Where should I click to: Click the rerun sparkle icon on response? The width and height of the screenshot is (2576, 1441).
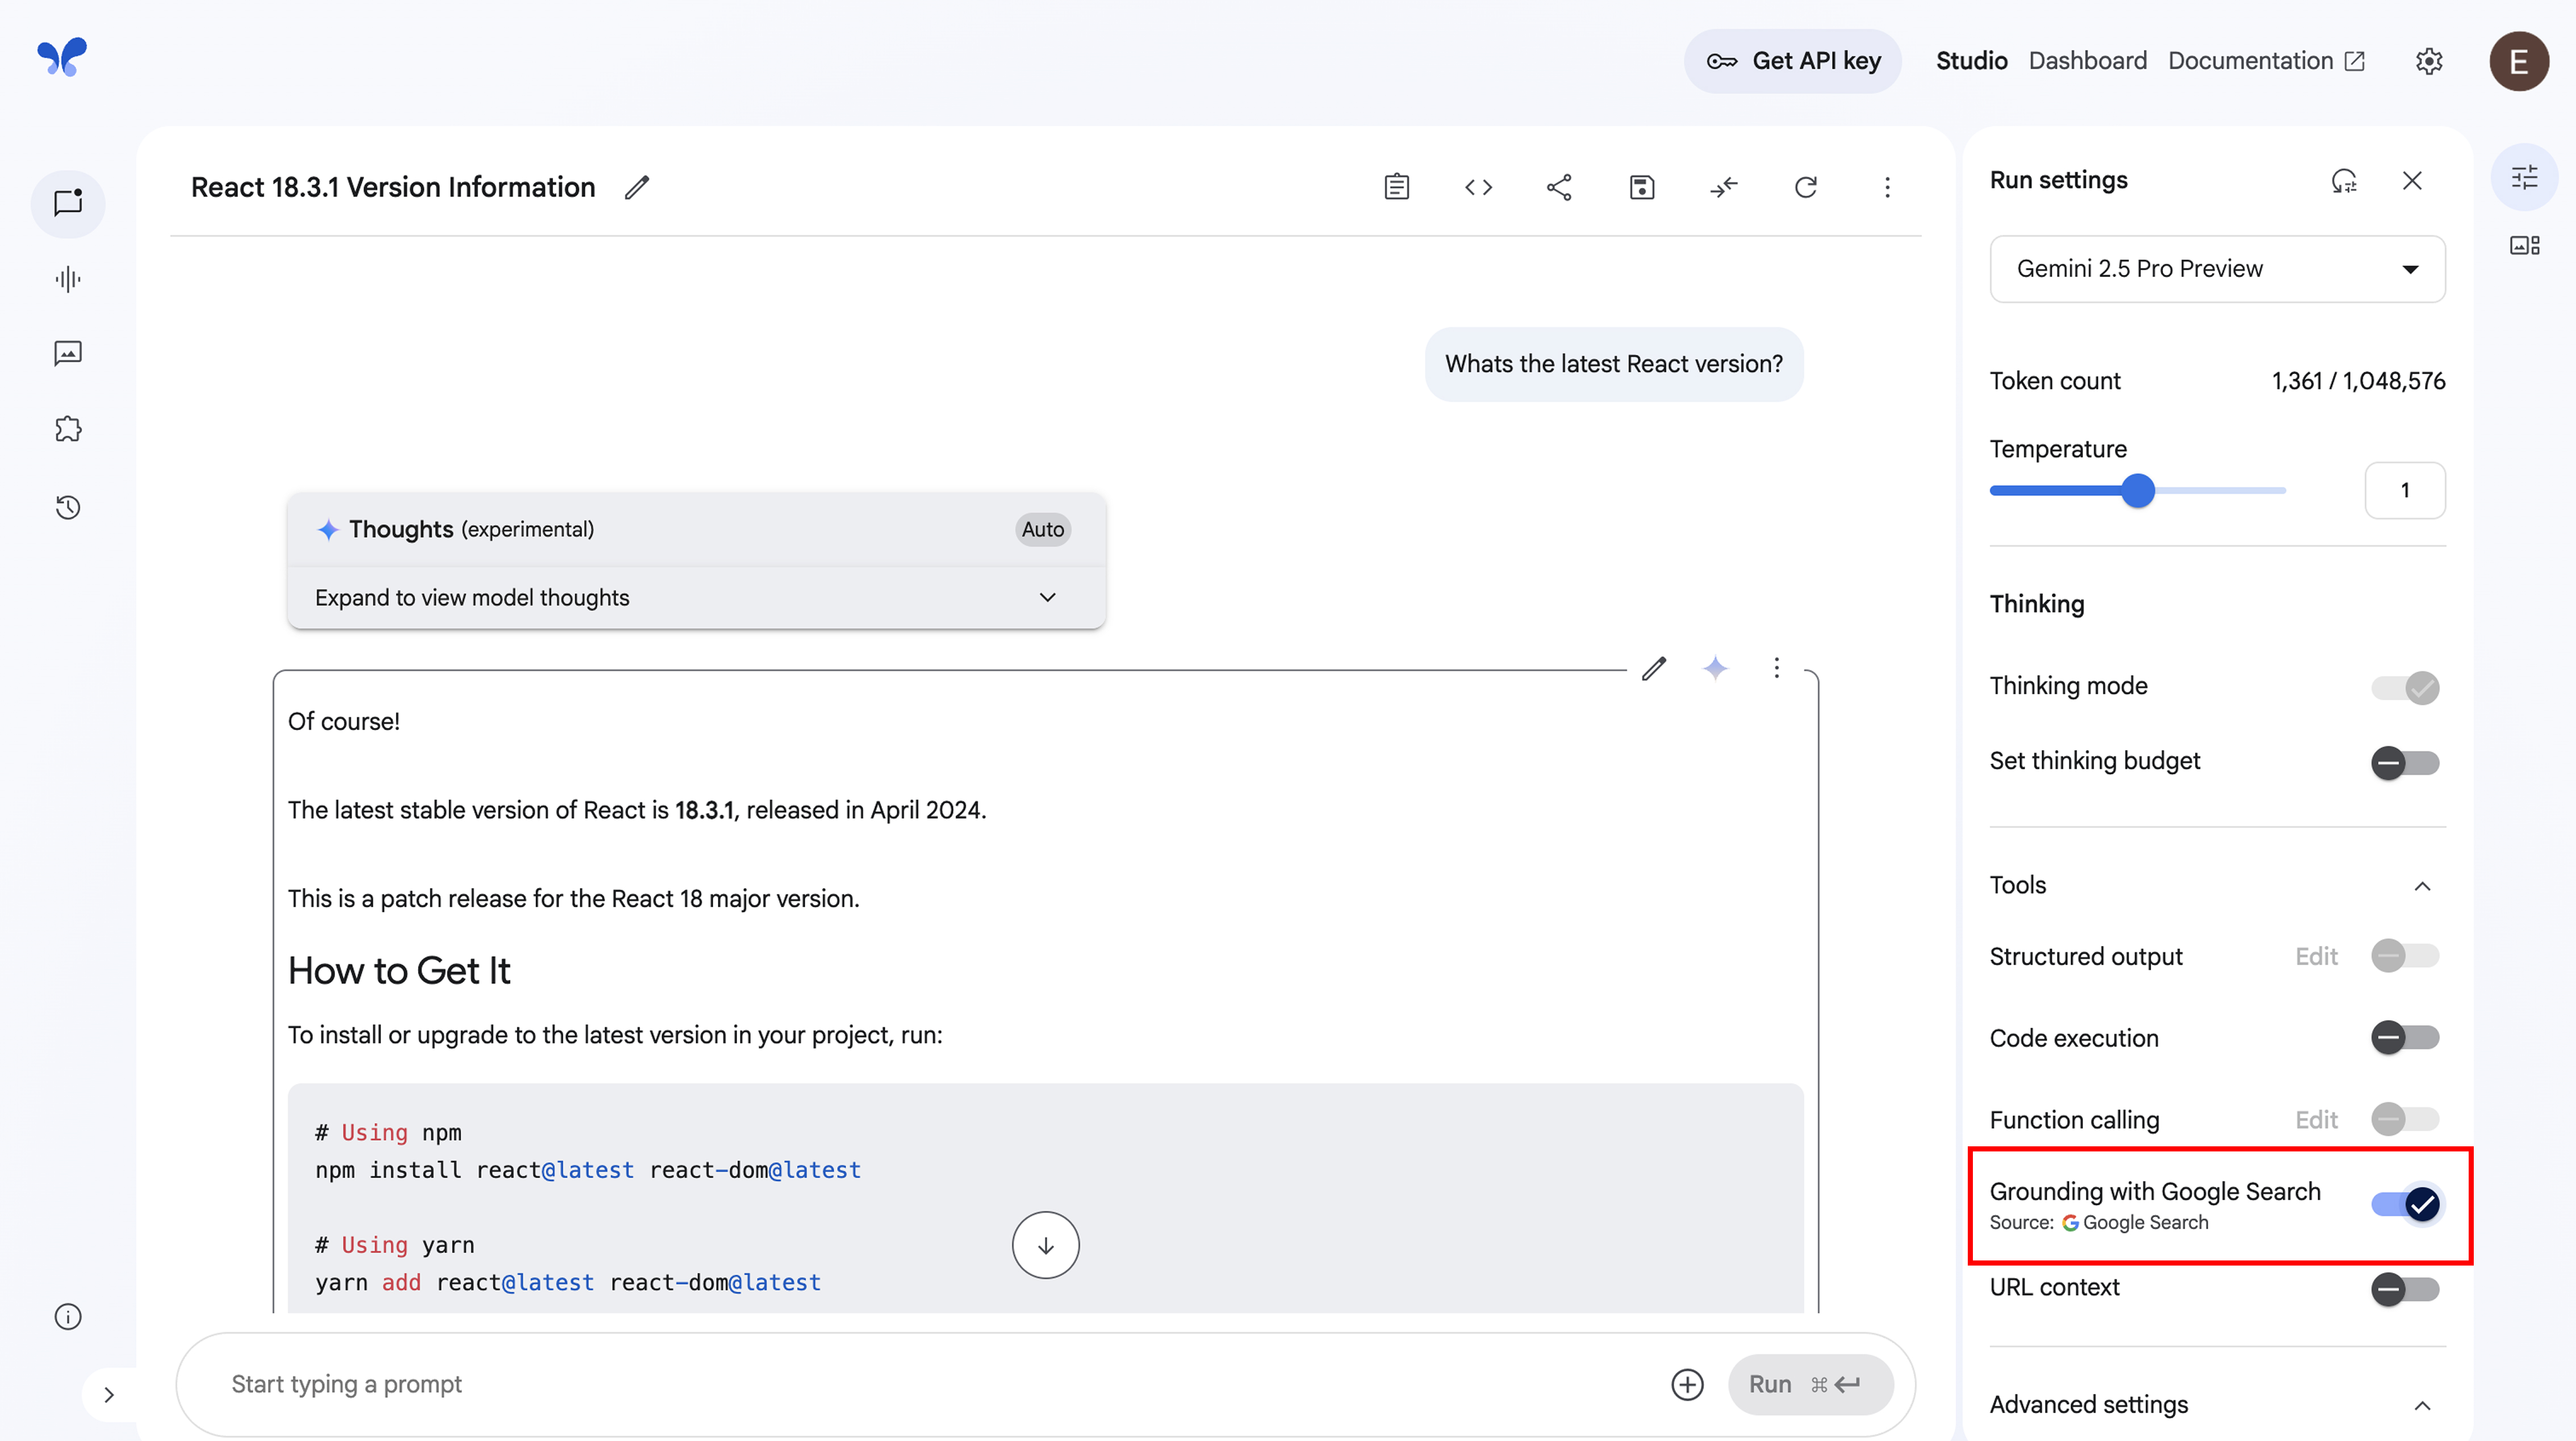[x=1716, y=668]
